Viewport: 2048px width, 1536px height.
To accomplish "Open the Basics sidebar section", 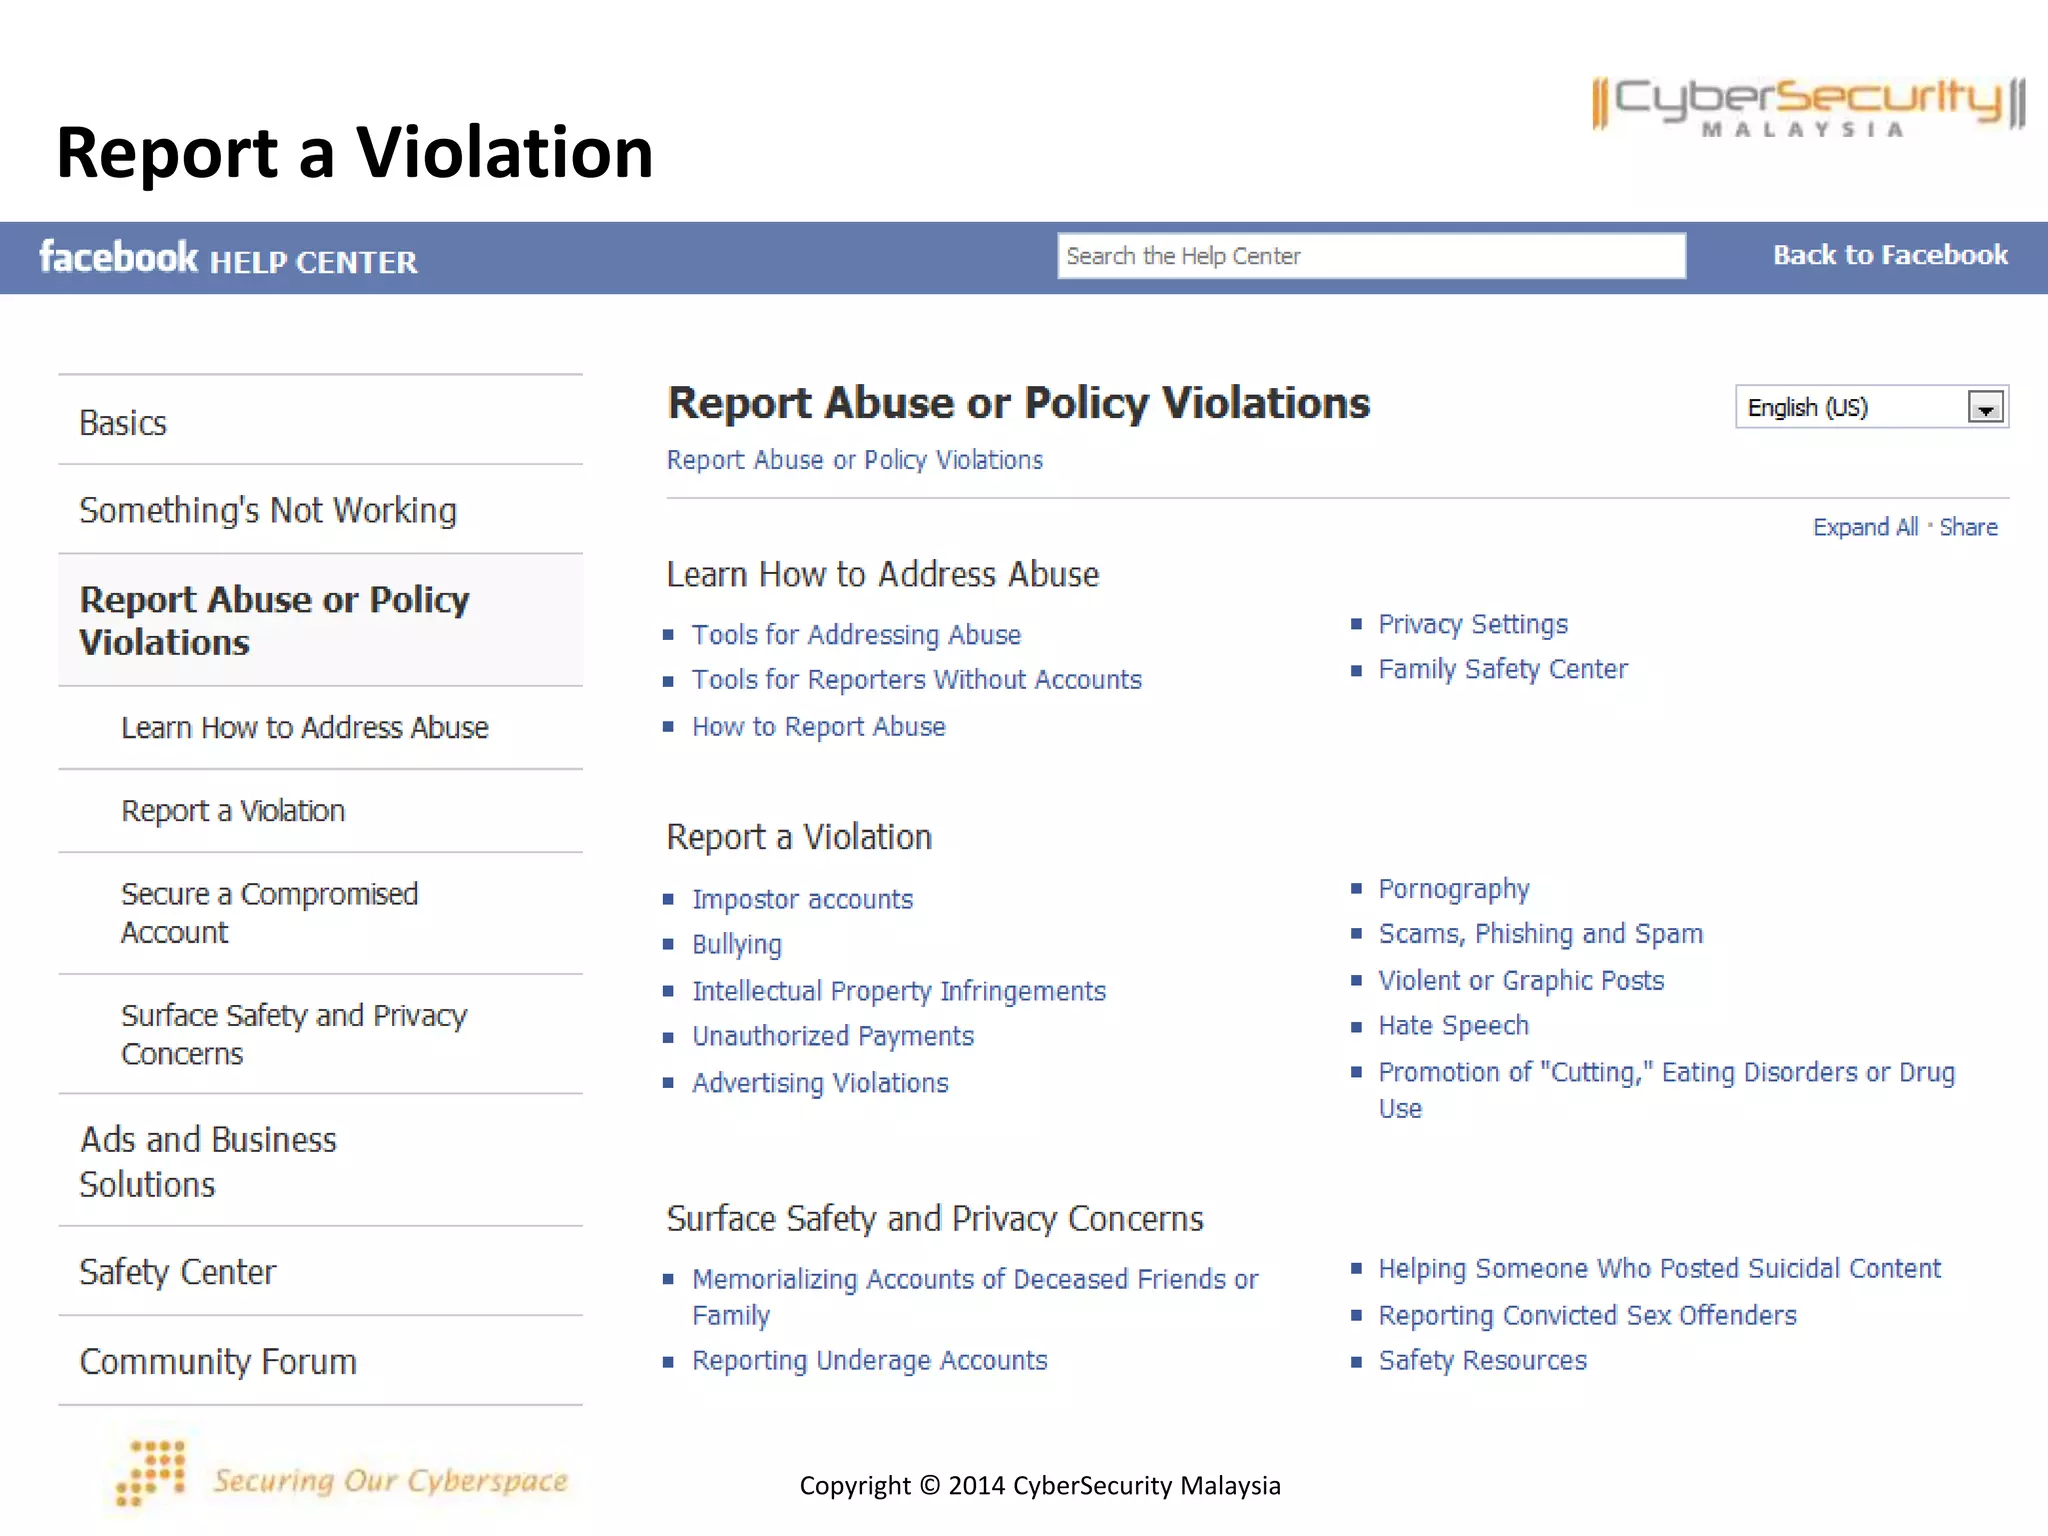I will click(320, 422).
